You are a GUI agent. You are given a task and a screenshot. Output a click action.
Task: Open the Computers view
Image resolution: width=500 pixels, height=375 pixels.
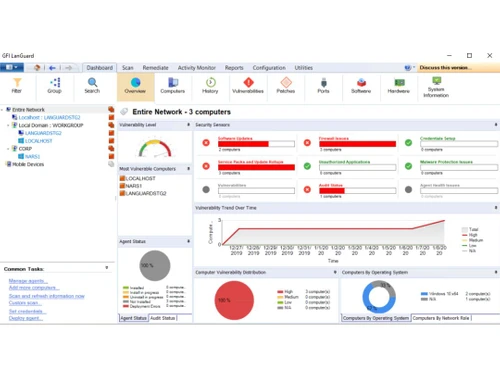click(172, 86)
